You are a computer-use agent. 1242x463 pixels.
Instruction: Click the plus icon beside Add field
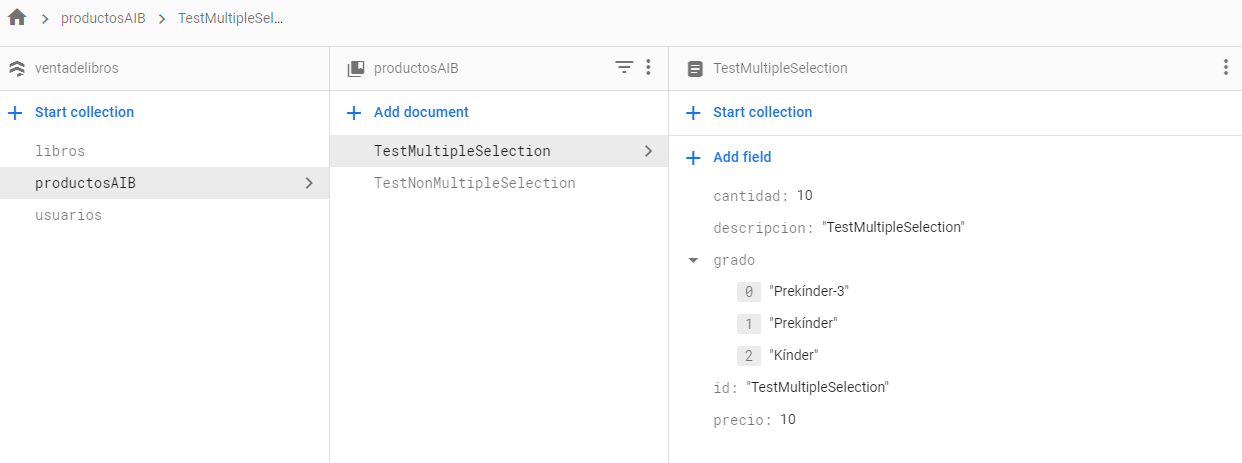click(x=693, y=158)
